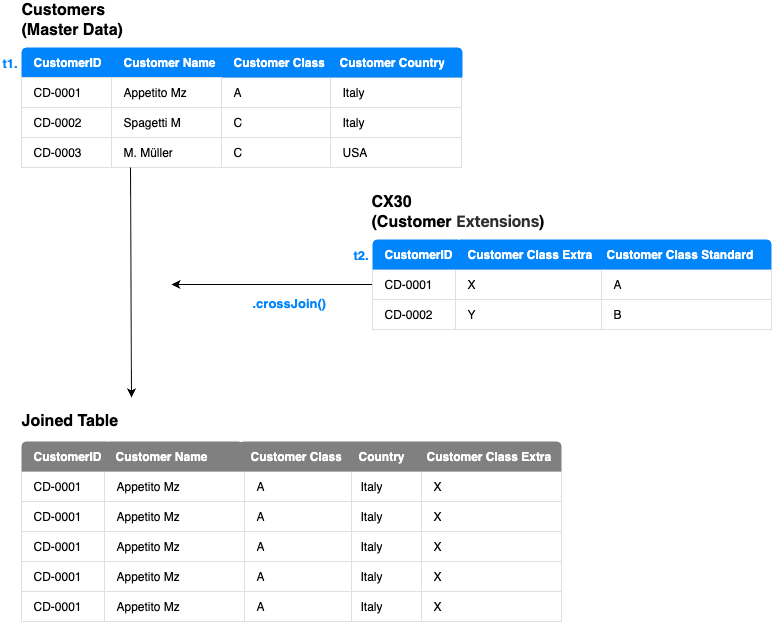772x622 pixels.
Task: Click Customer Class Extra header in CX30 table
Action: pos(529,255)
